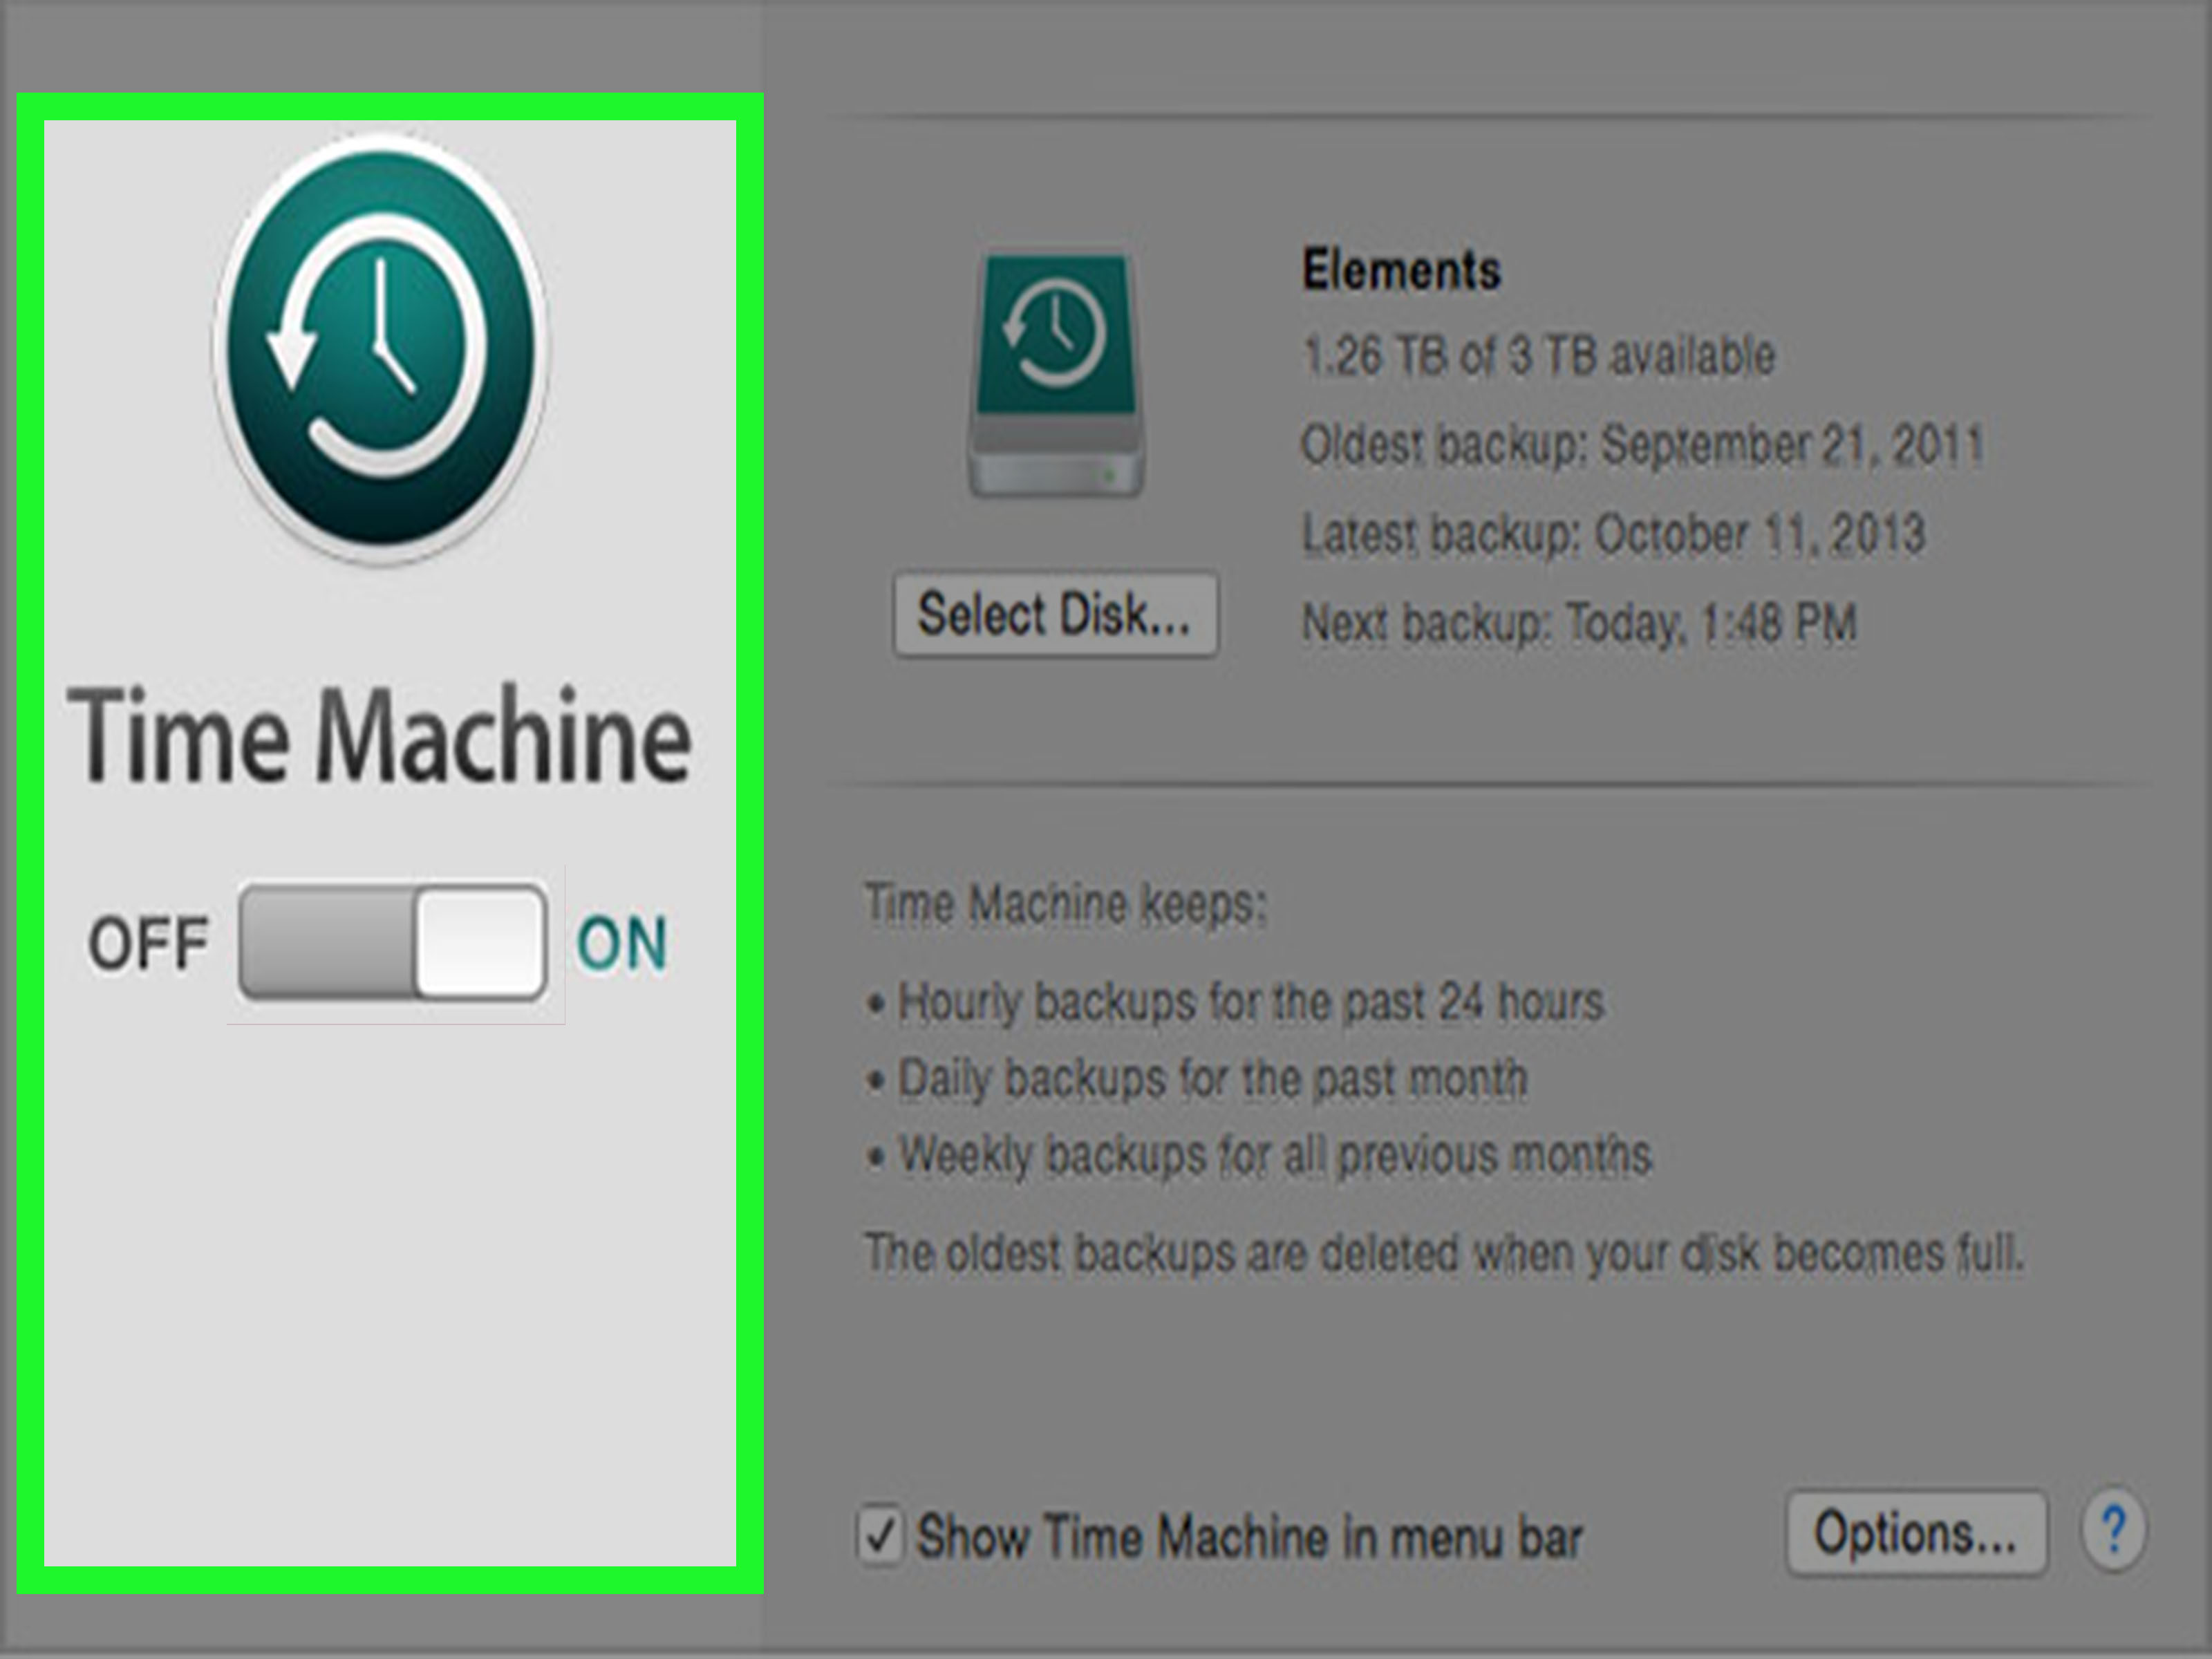
Task: Click the 1.26 TB of 3 TB available text
Action: (x=1539, y=355)
